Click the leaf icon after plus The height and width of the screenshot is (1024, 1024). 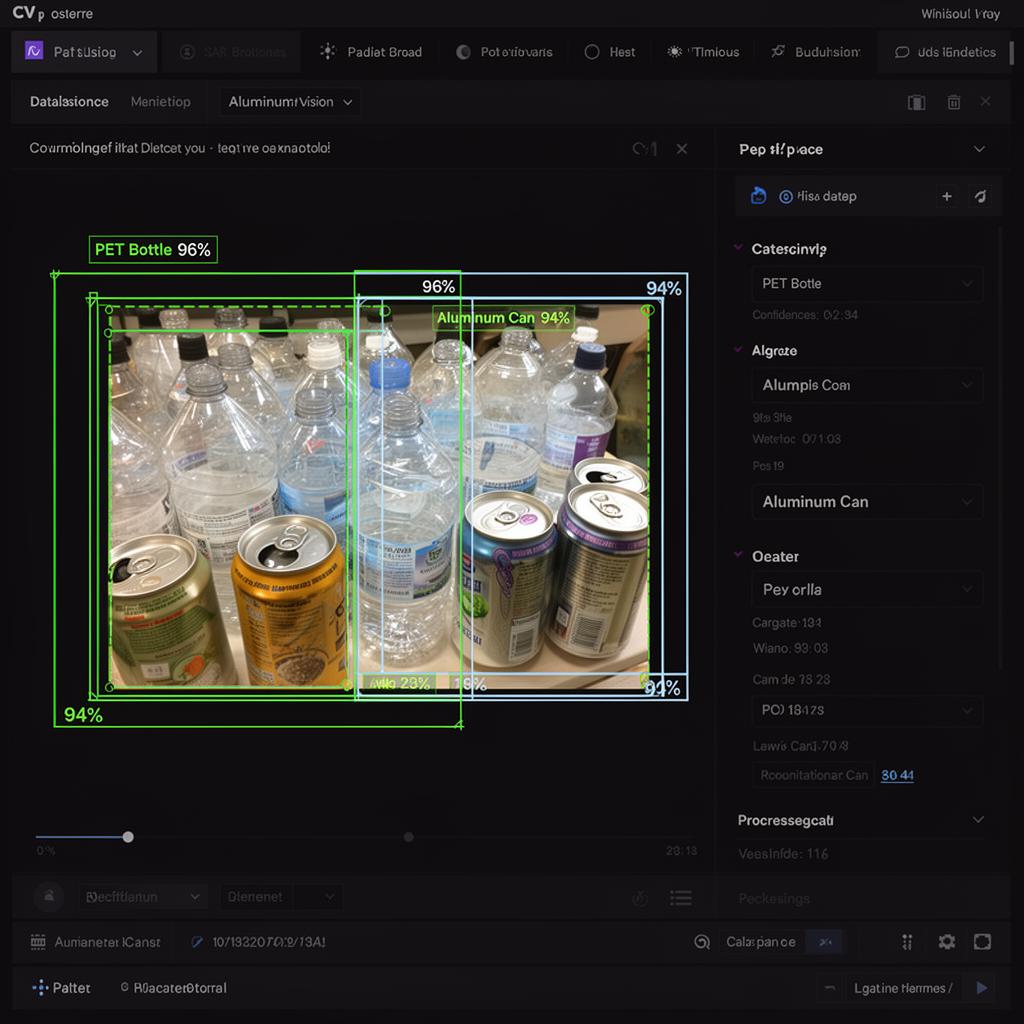[x=981, y=196]
